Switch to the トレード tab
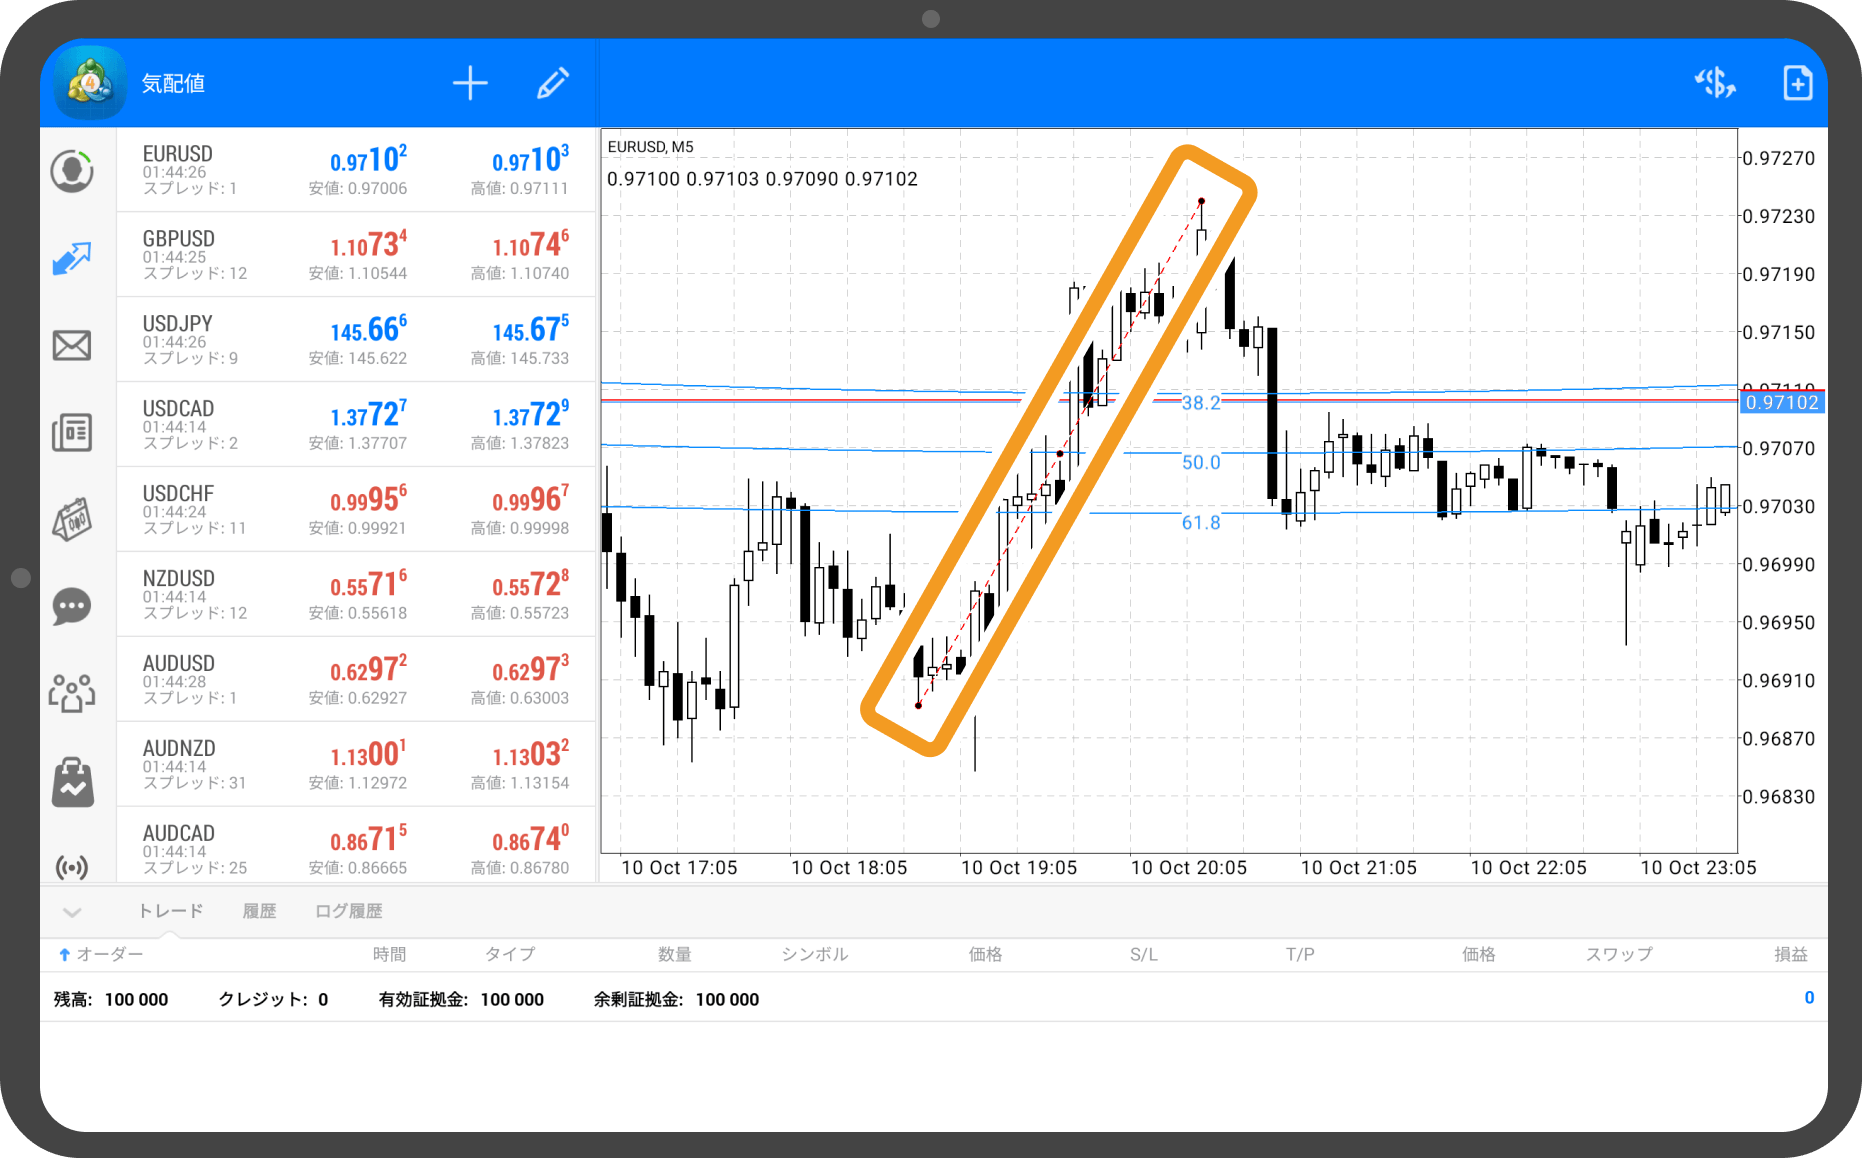Viewport: 1862px width, 1158px height. tap(170, 911)
